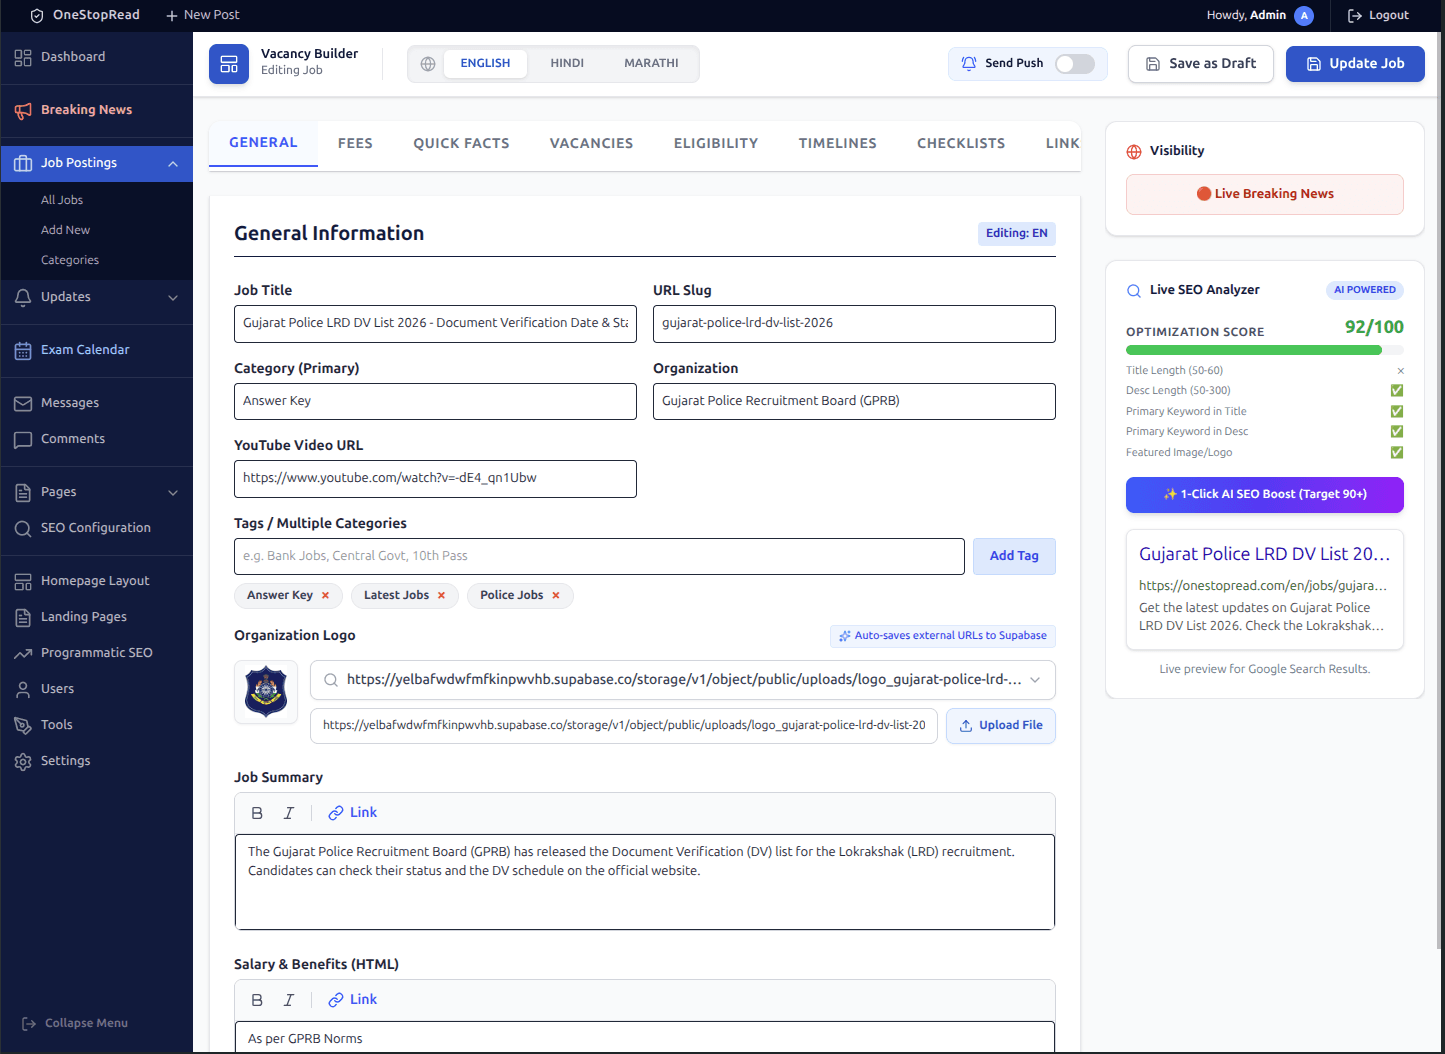Switch to the Vacancies tab
This screenshot has height=1054, width=1445.
pyautogui.click(x=591, y=144)
